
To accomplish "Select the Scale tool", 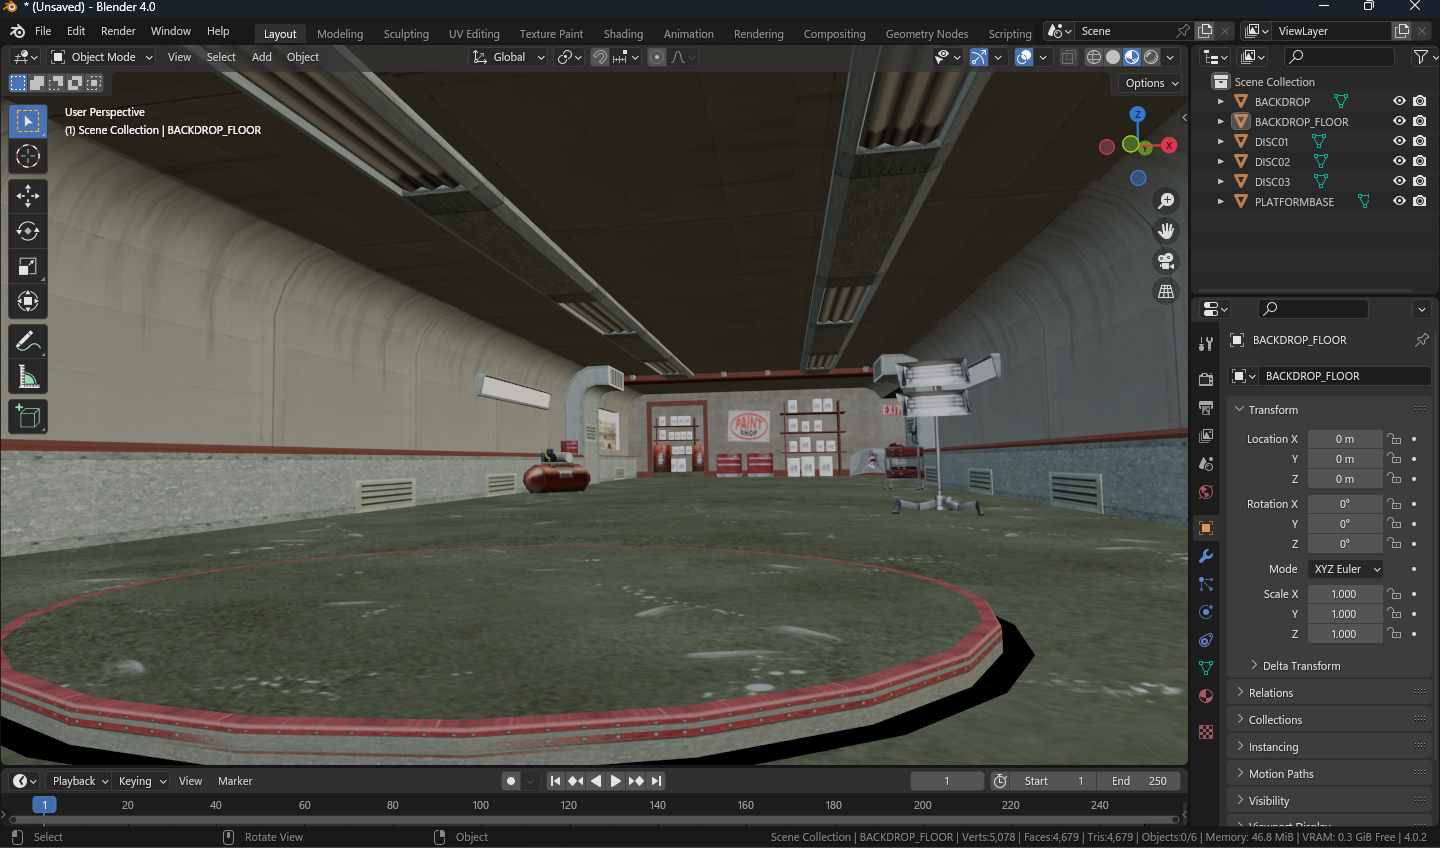I will click(x=28, y=266).
